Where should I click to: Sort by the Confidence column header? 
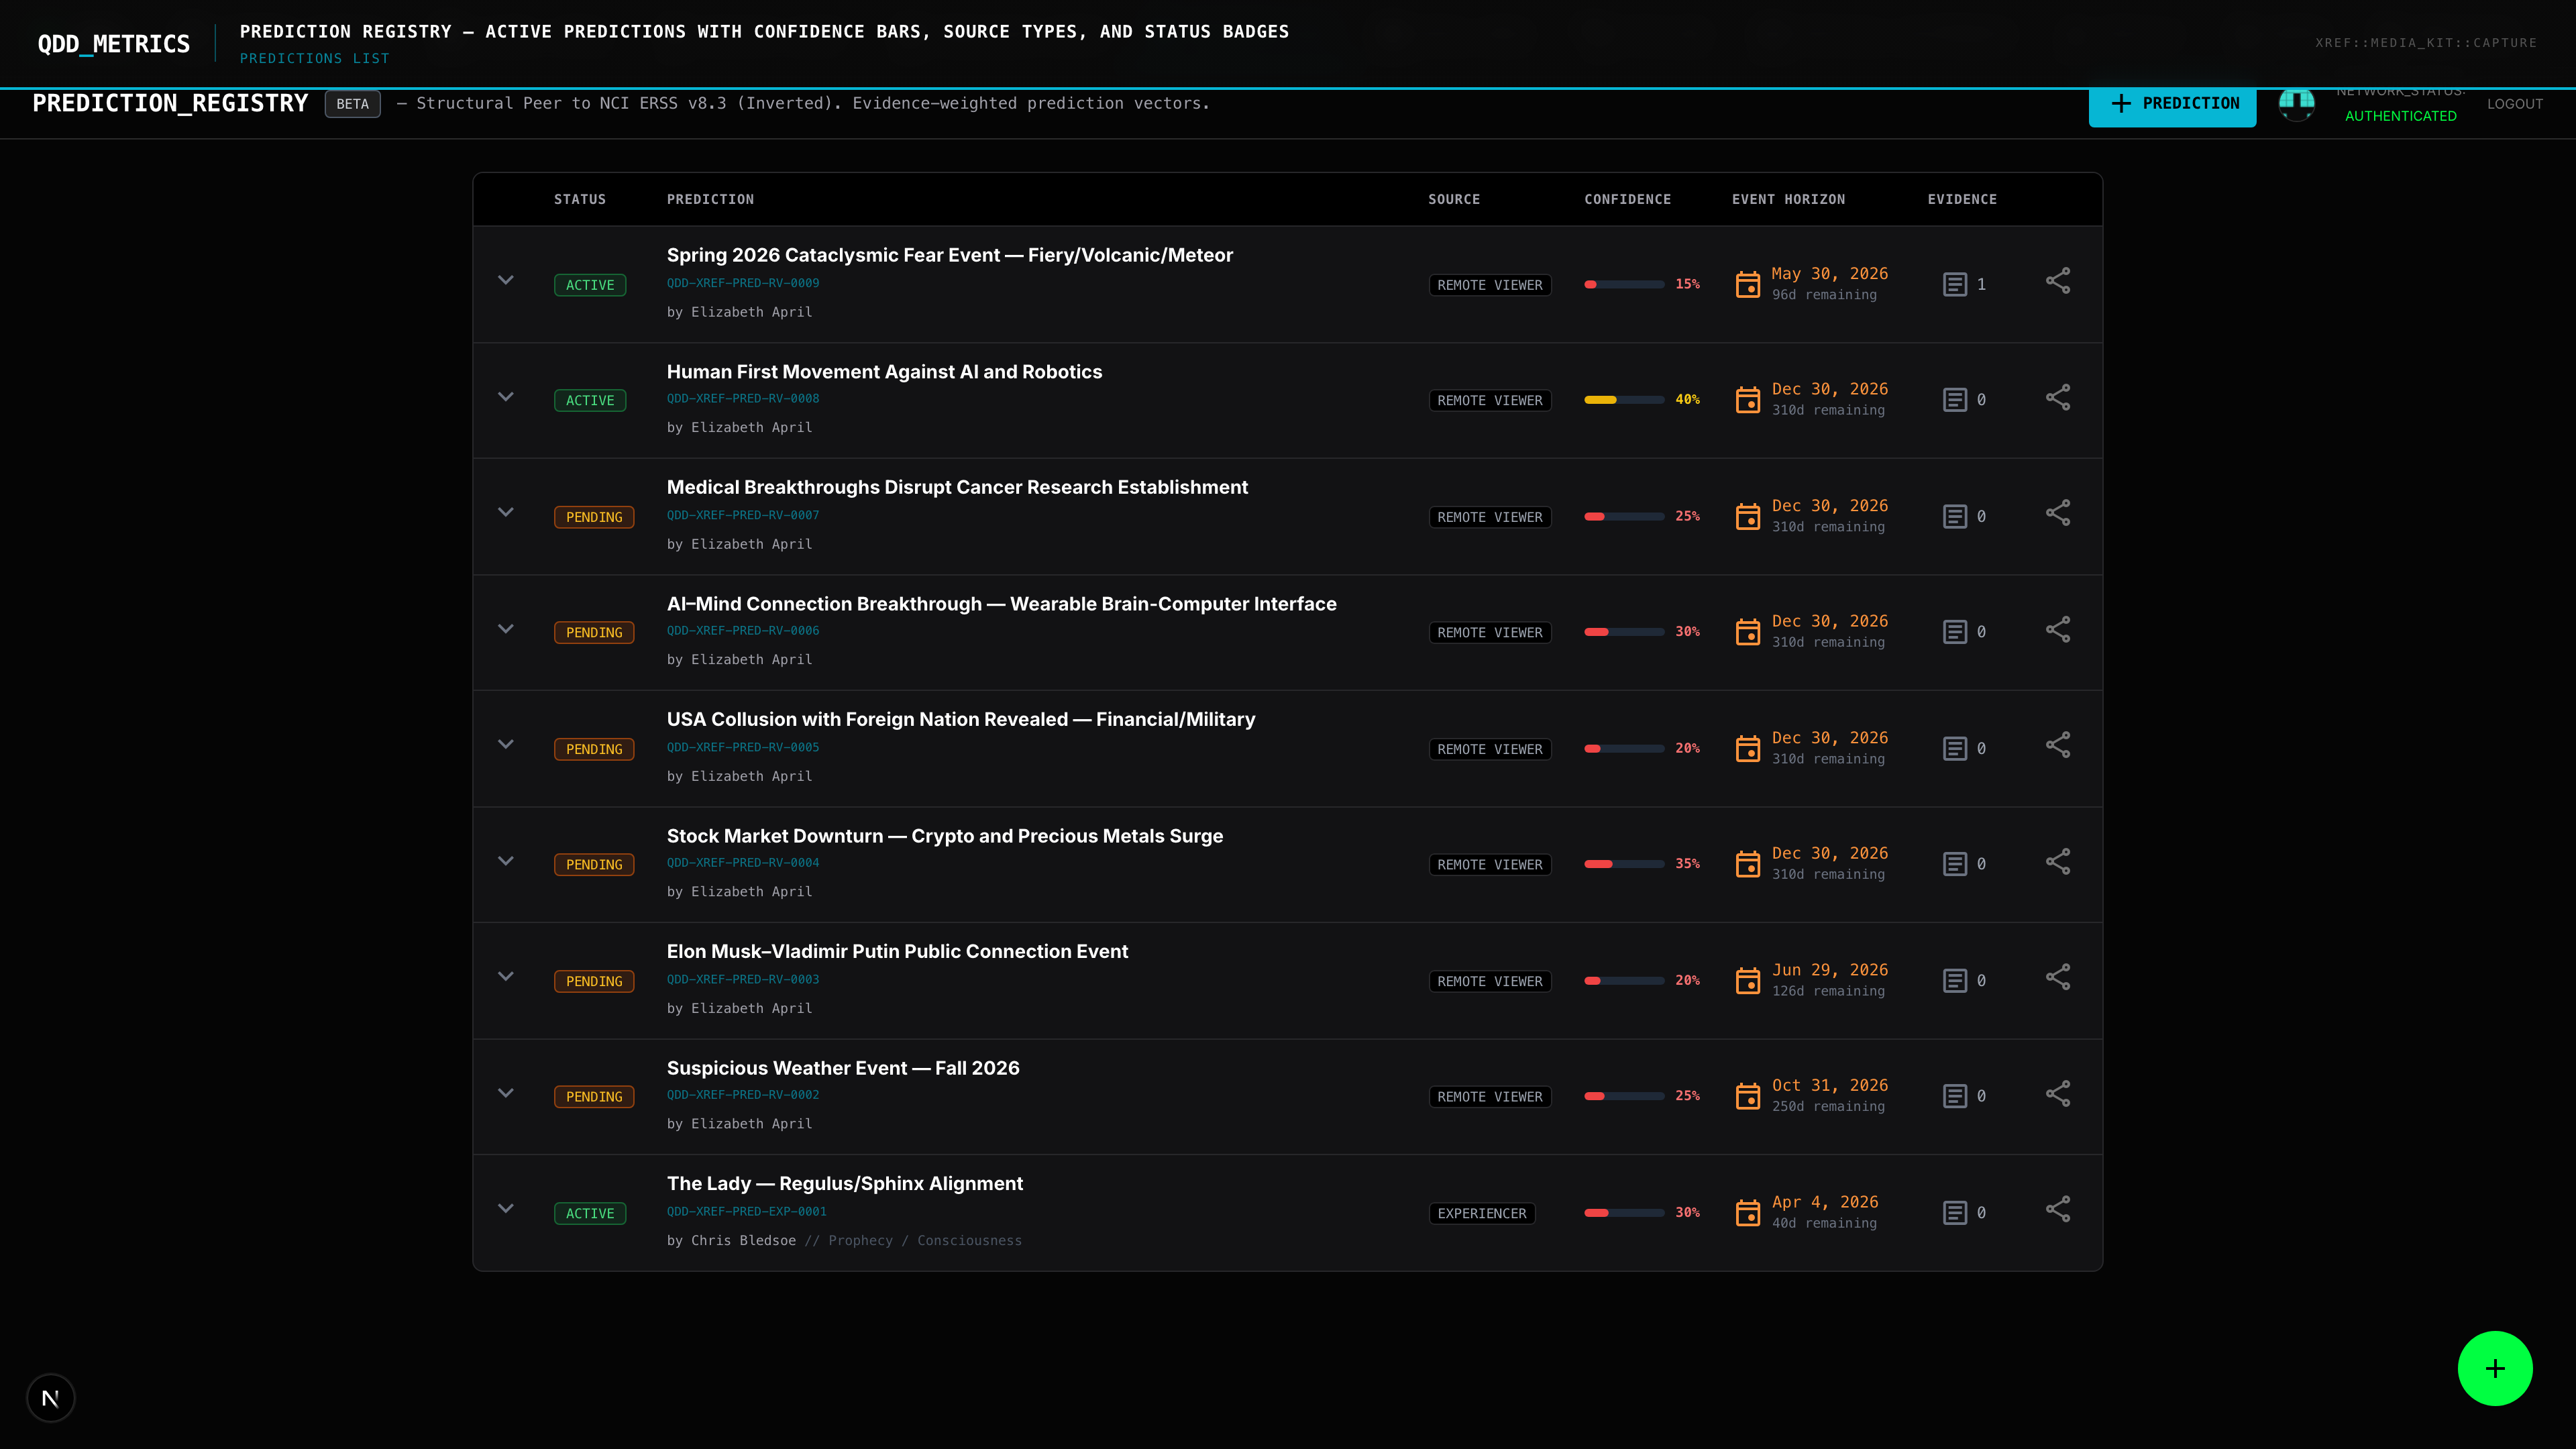(1627, 199)
